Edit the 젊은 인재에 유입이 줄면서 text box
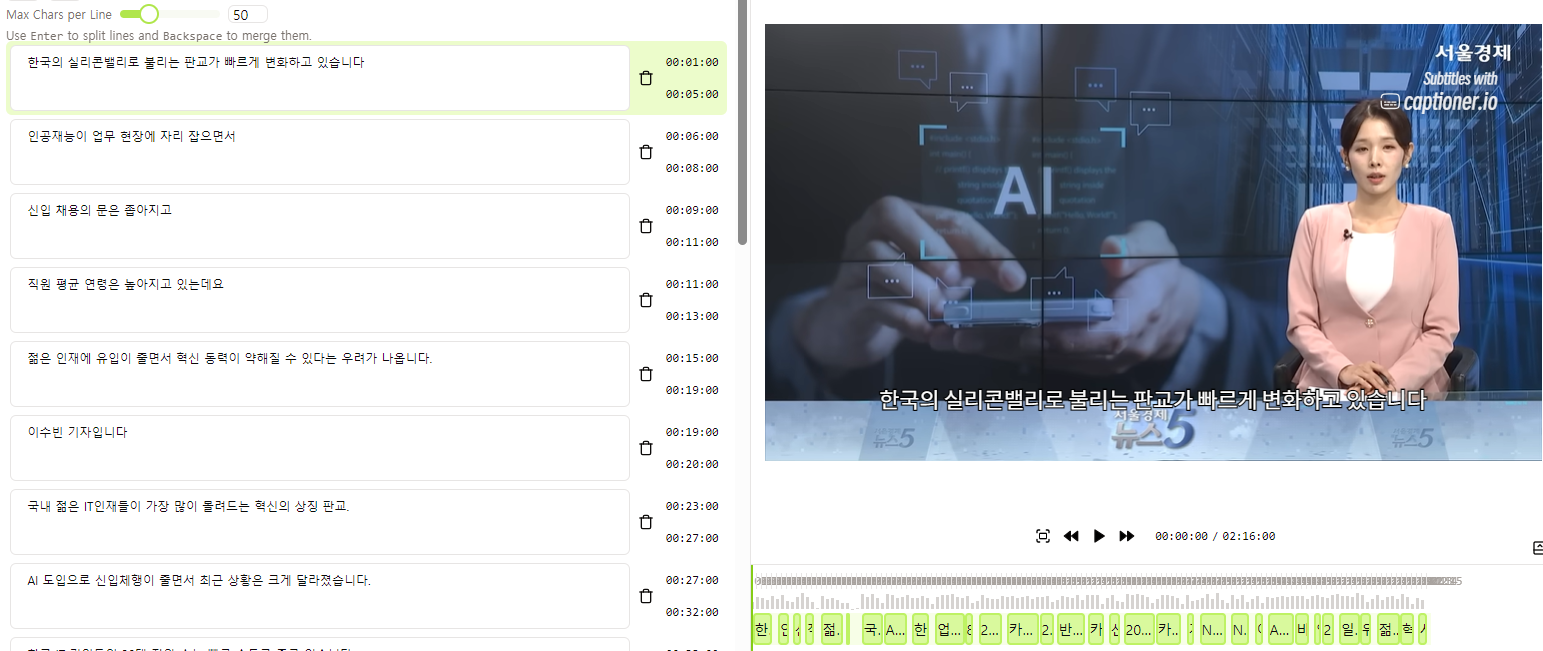Image resolution: width=1543 pixels, height=651 pixels. click(x=320, y=374)
